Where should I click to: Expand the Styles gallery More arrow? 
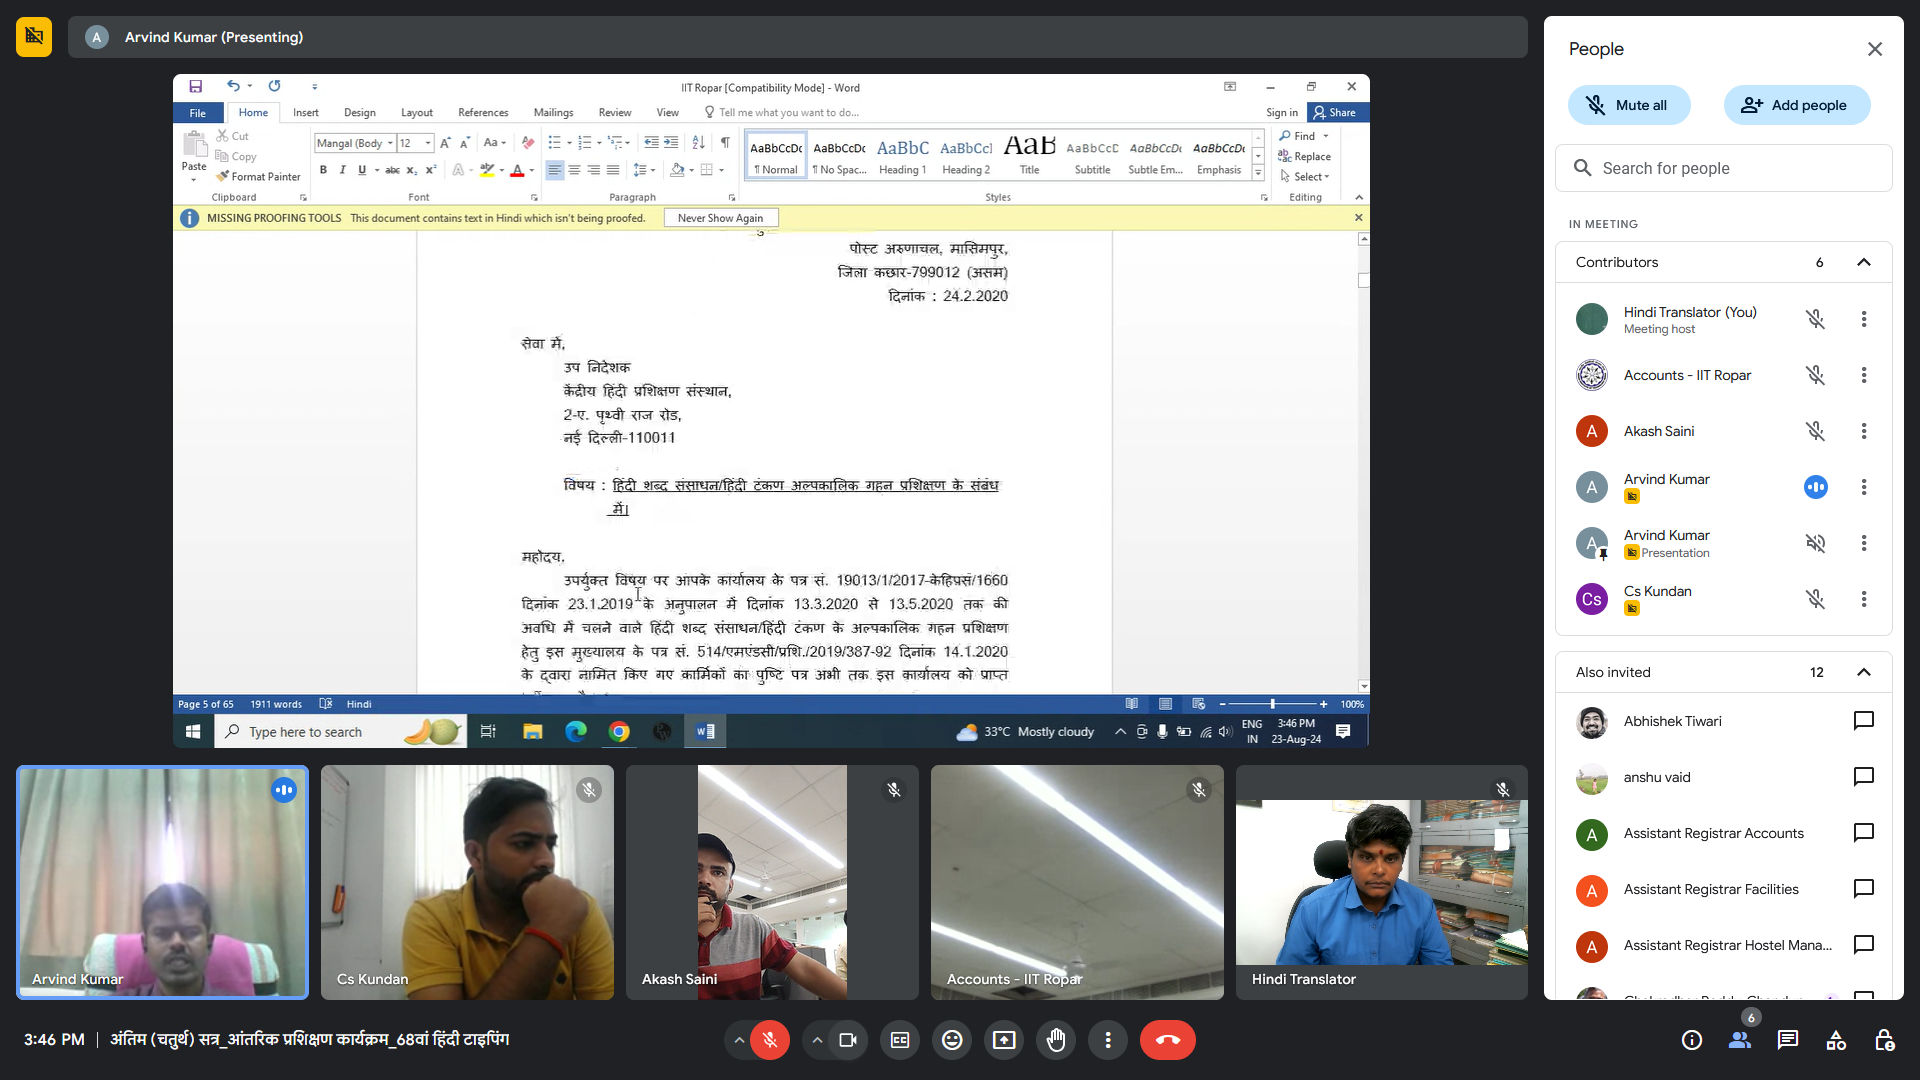point(1258,174)
